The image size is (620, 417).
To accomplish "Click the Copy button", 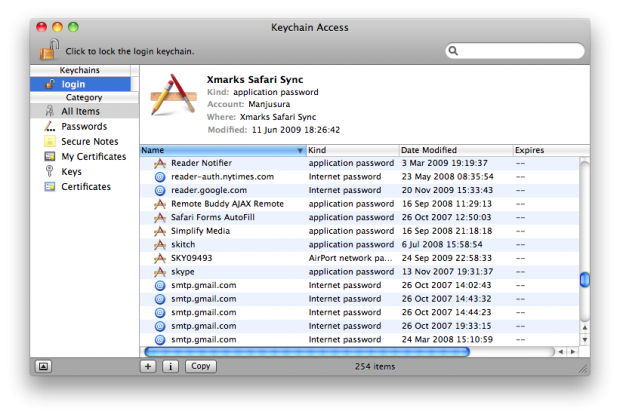I will pos(201,366).
